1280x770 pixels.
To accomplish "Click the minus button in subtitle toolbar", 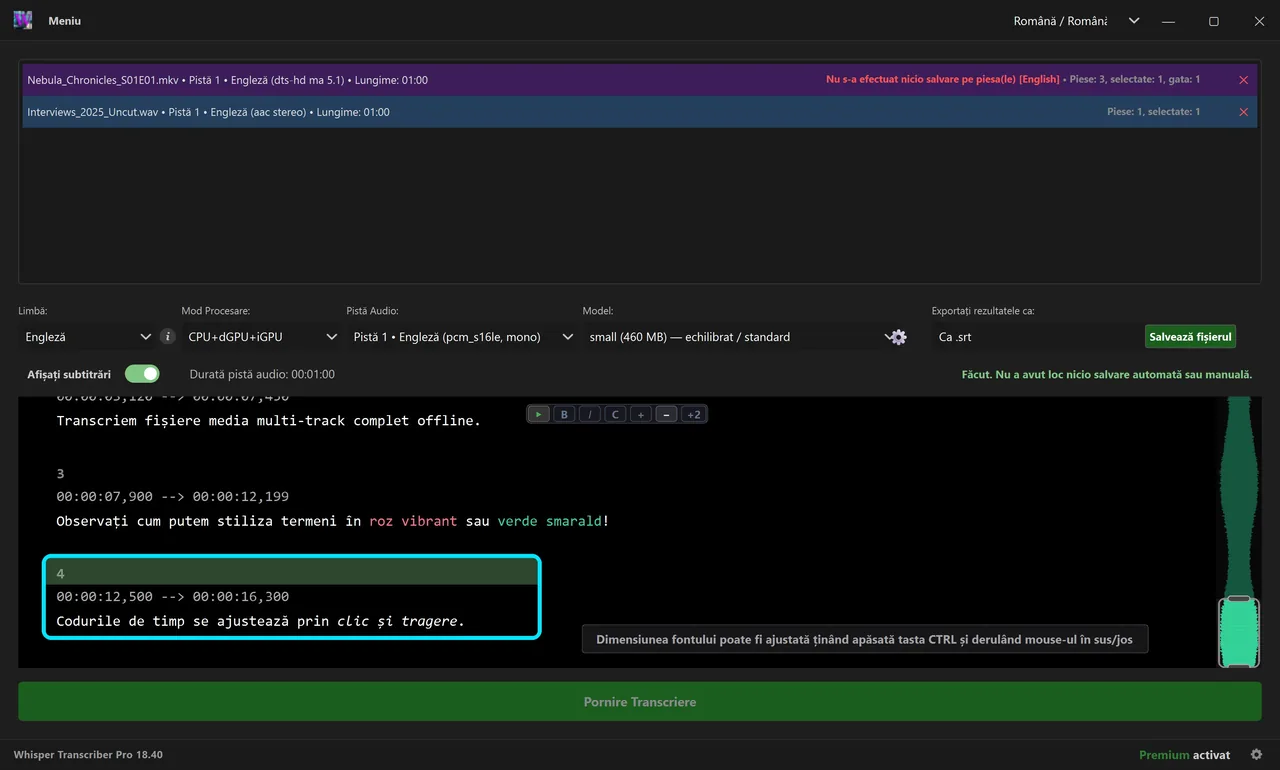I will [667, 414].
